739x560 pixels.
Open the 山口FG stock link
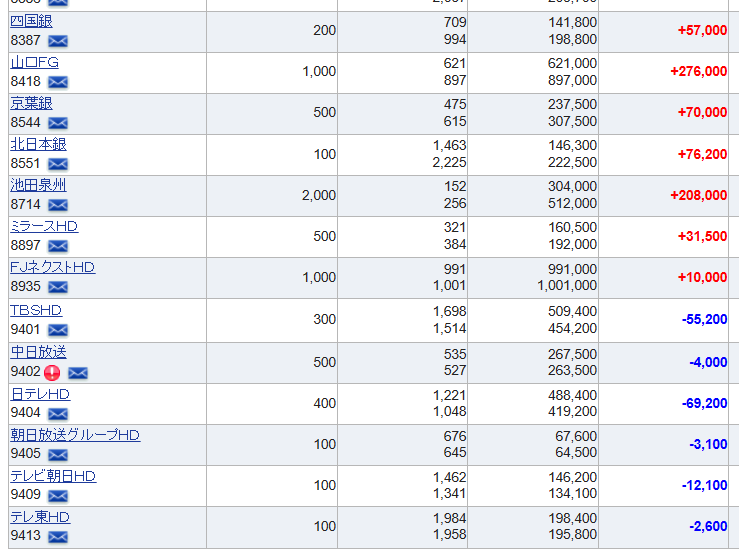[34, 62]
